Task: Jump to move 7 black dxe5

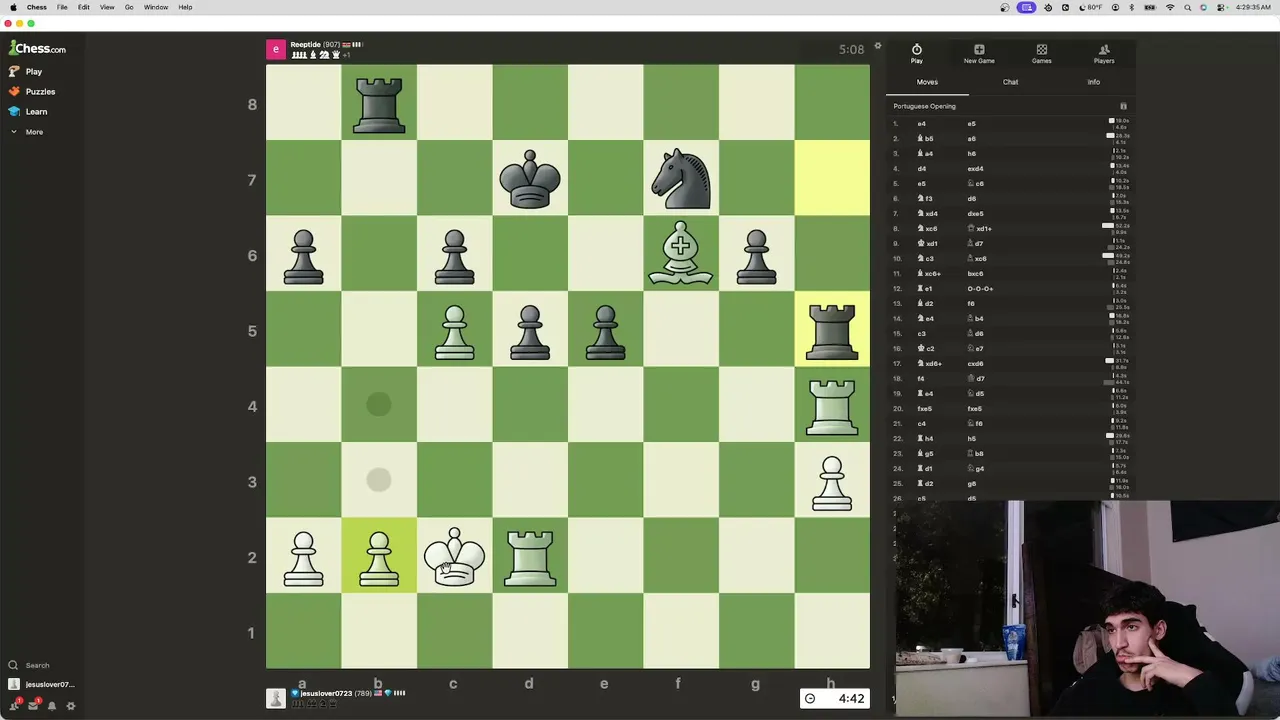Action: (975, 214)
